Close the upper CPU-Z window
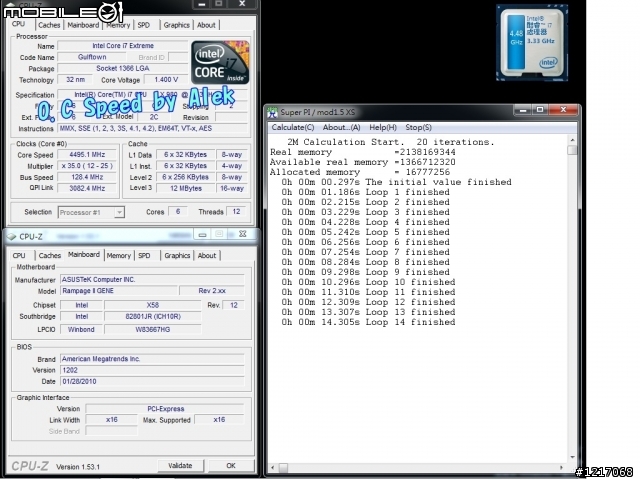Image resolution: width=640 pixels, height=480 pixels. pos(242,4)
